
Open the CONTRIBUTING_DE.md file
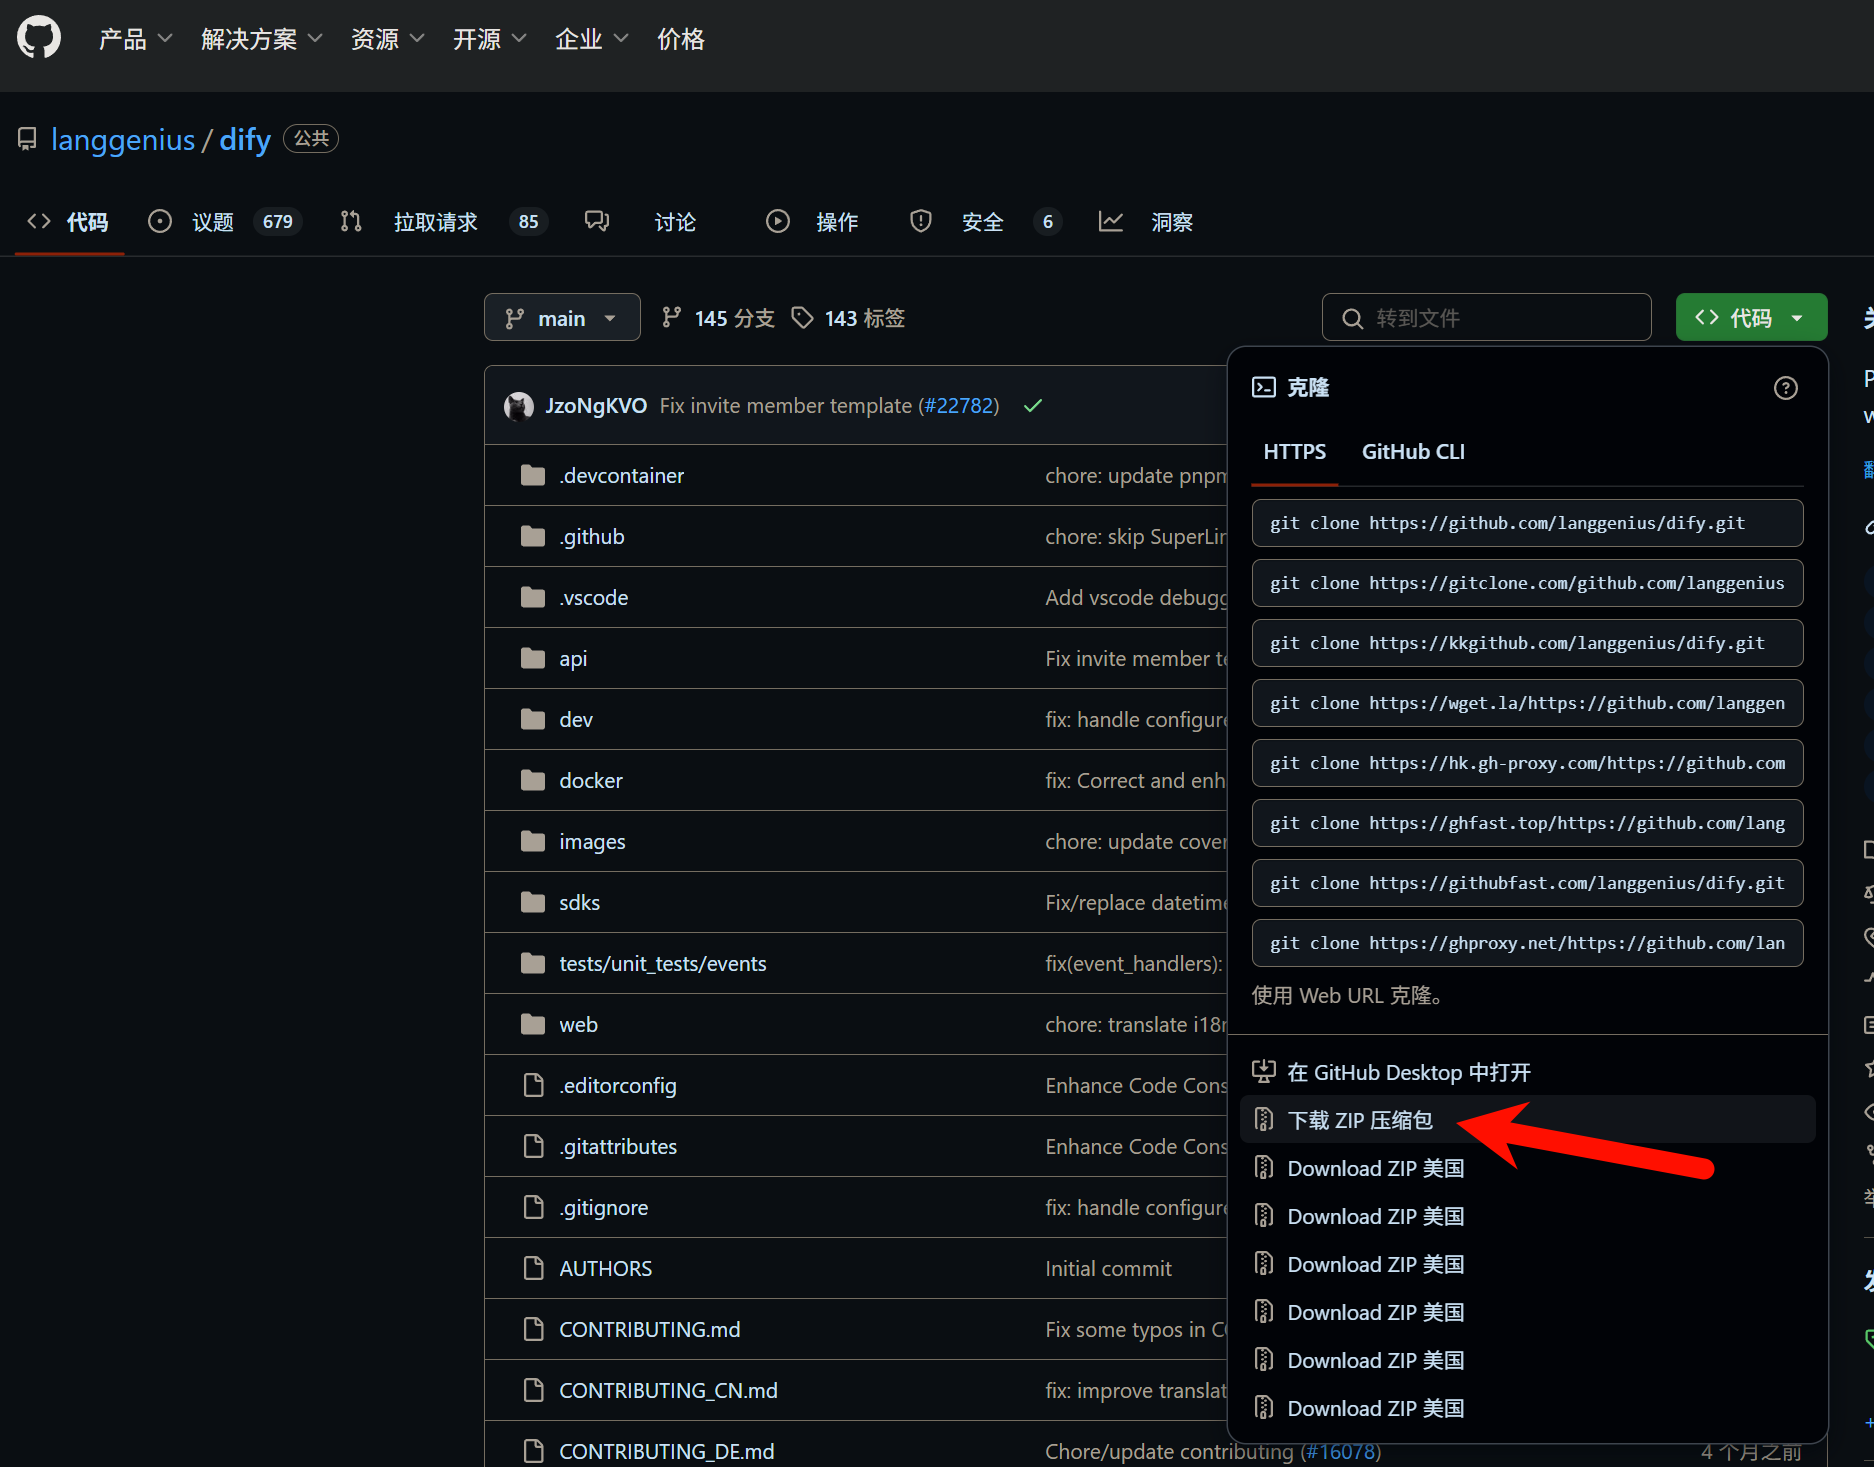click(x=667, y=1451)
